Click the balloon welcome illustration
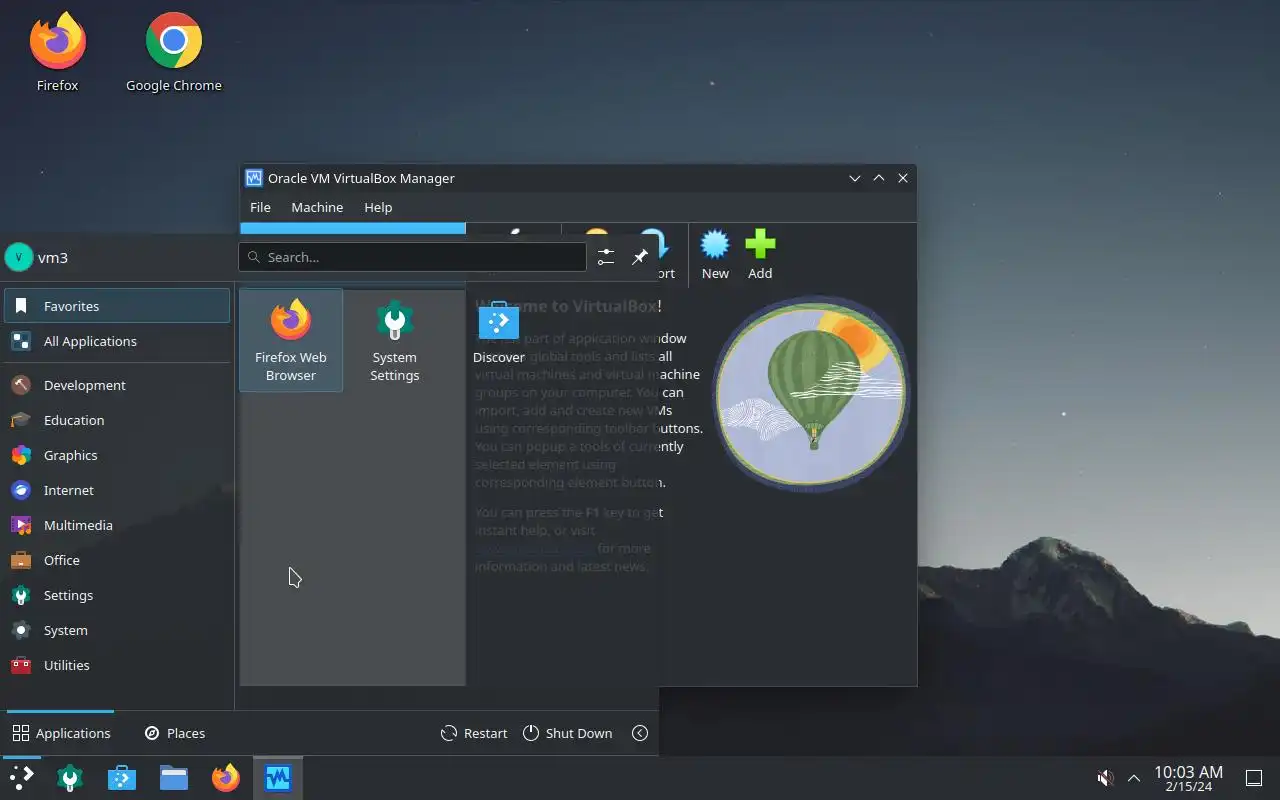This screenshot has height=800, width=1280. coord(810,392)
